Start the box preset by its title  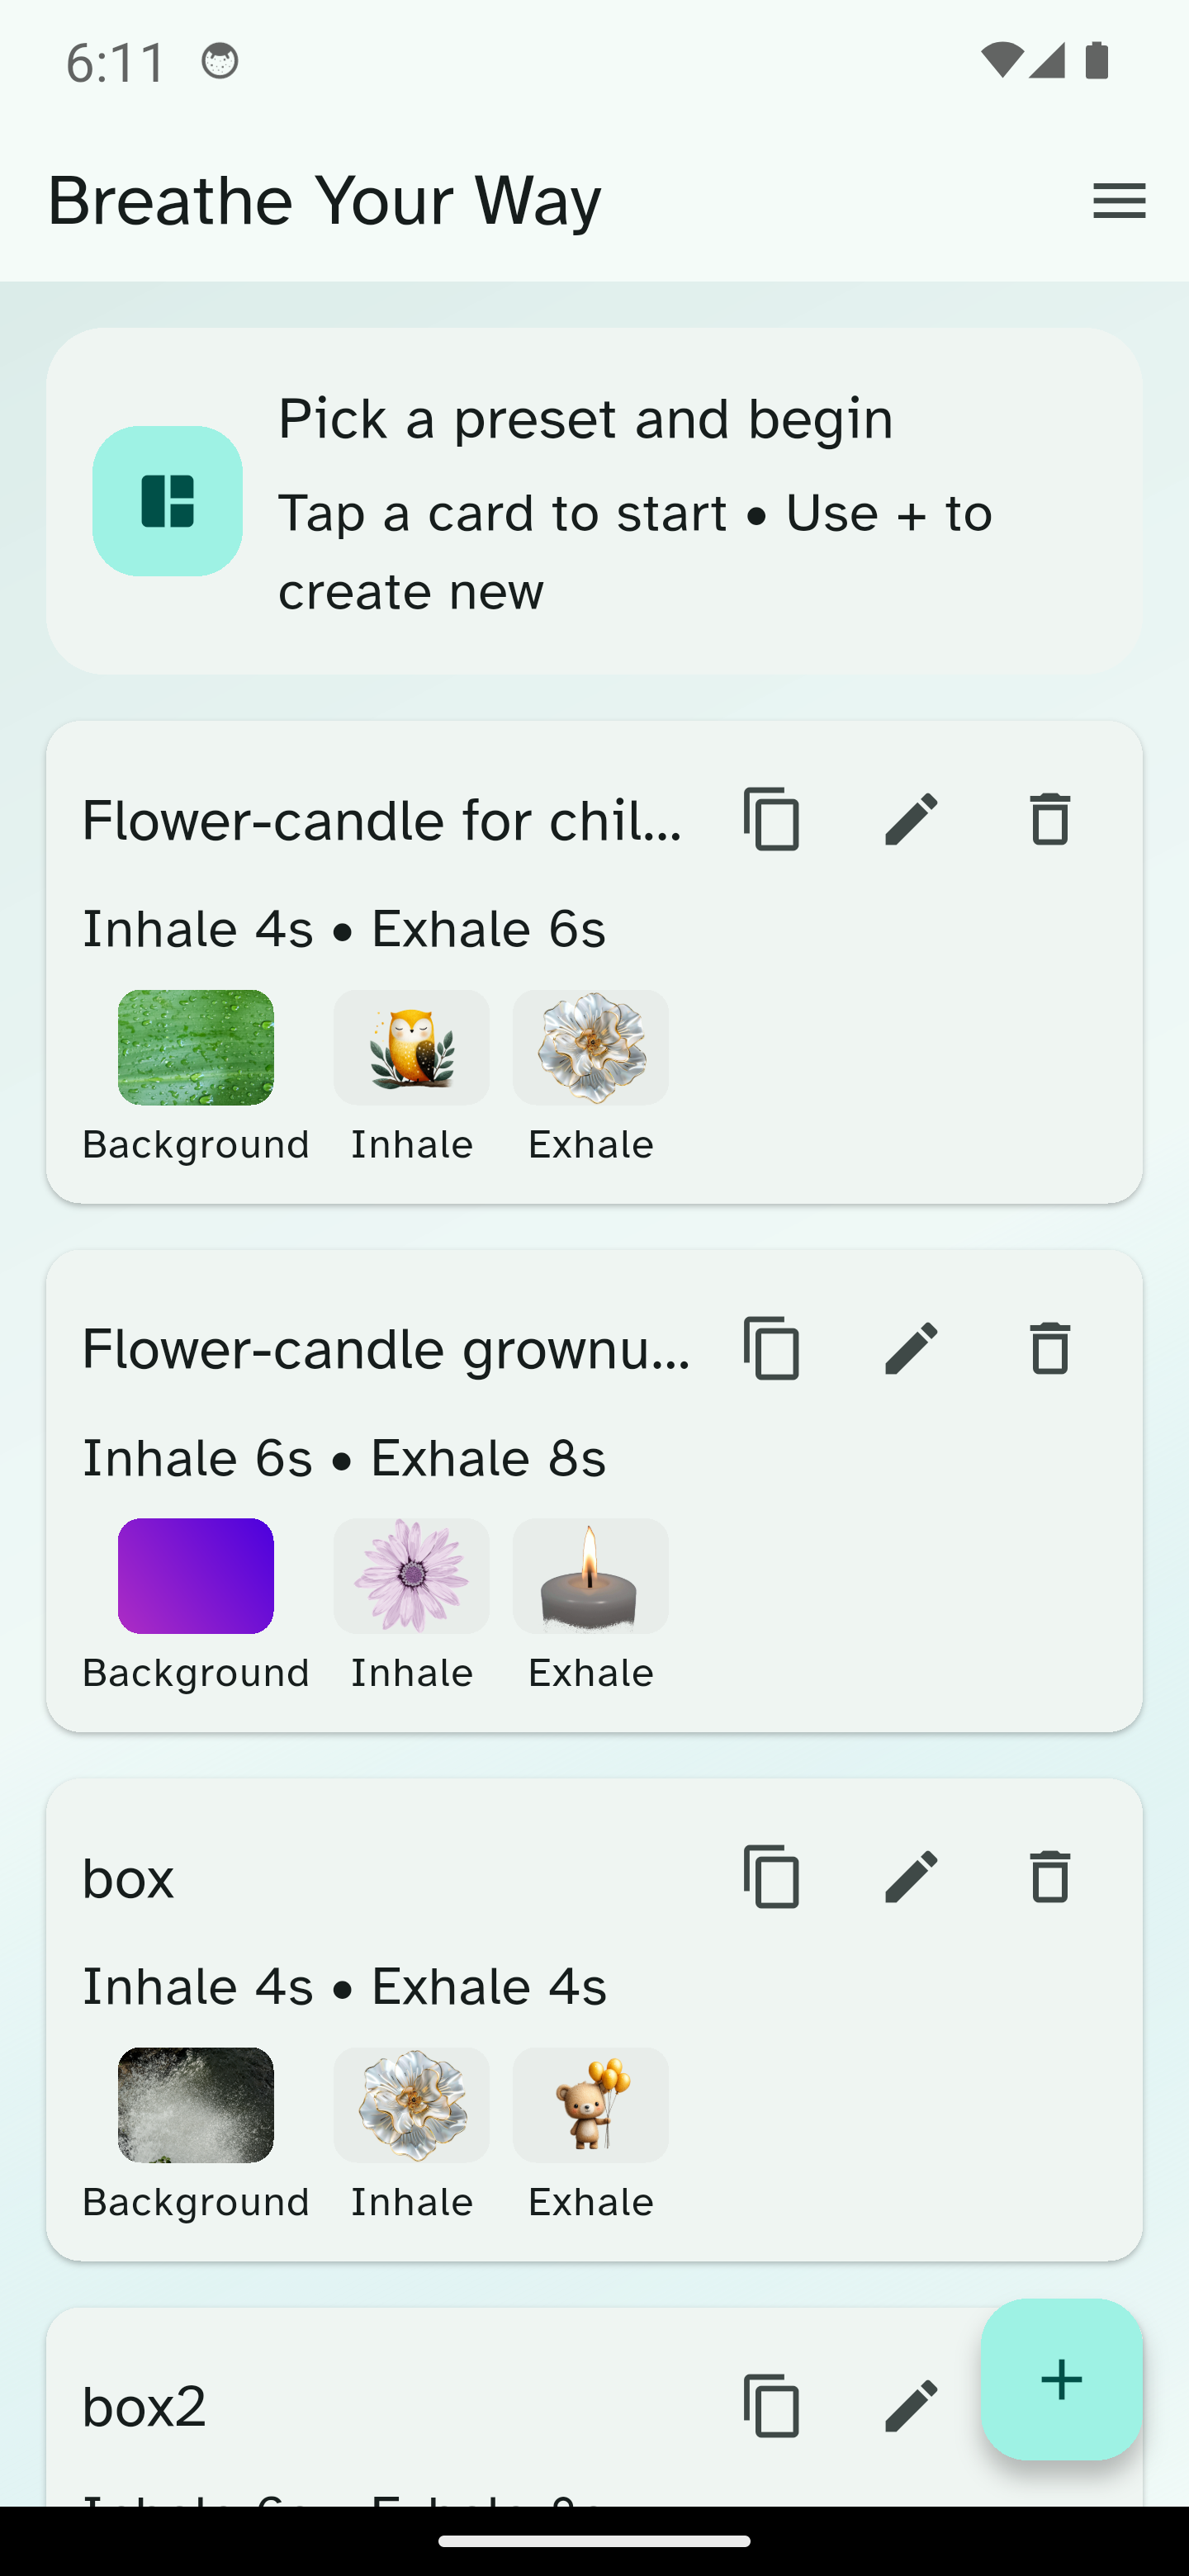(x=128, y=1878)
